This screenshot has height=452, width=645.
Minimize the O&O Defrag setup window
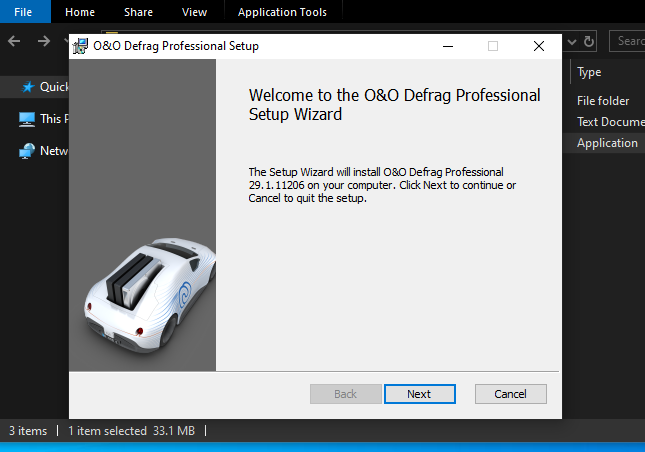click(x=448, y=46)
